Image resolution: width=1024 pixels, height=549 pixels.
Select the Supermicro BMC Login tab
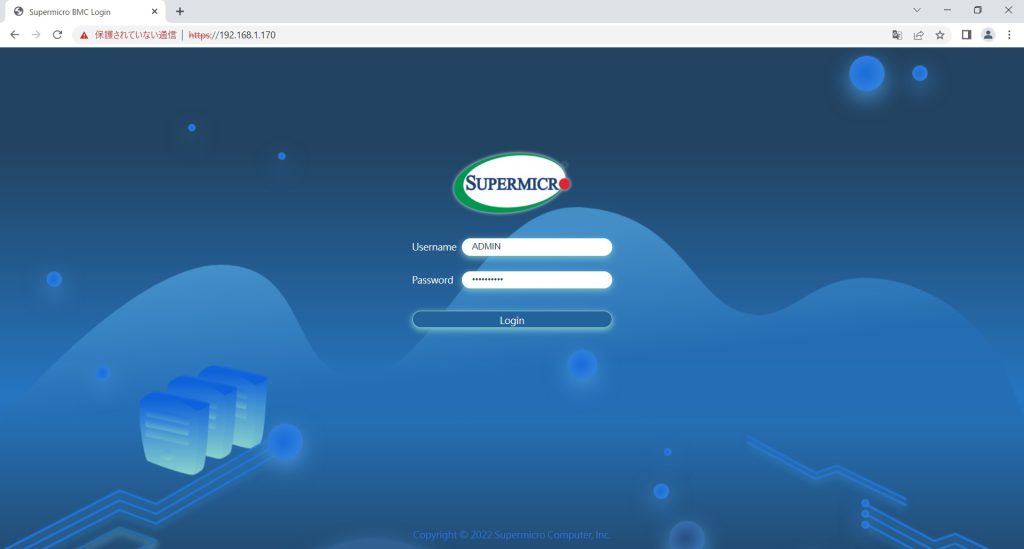click(75, 11)
